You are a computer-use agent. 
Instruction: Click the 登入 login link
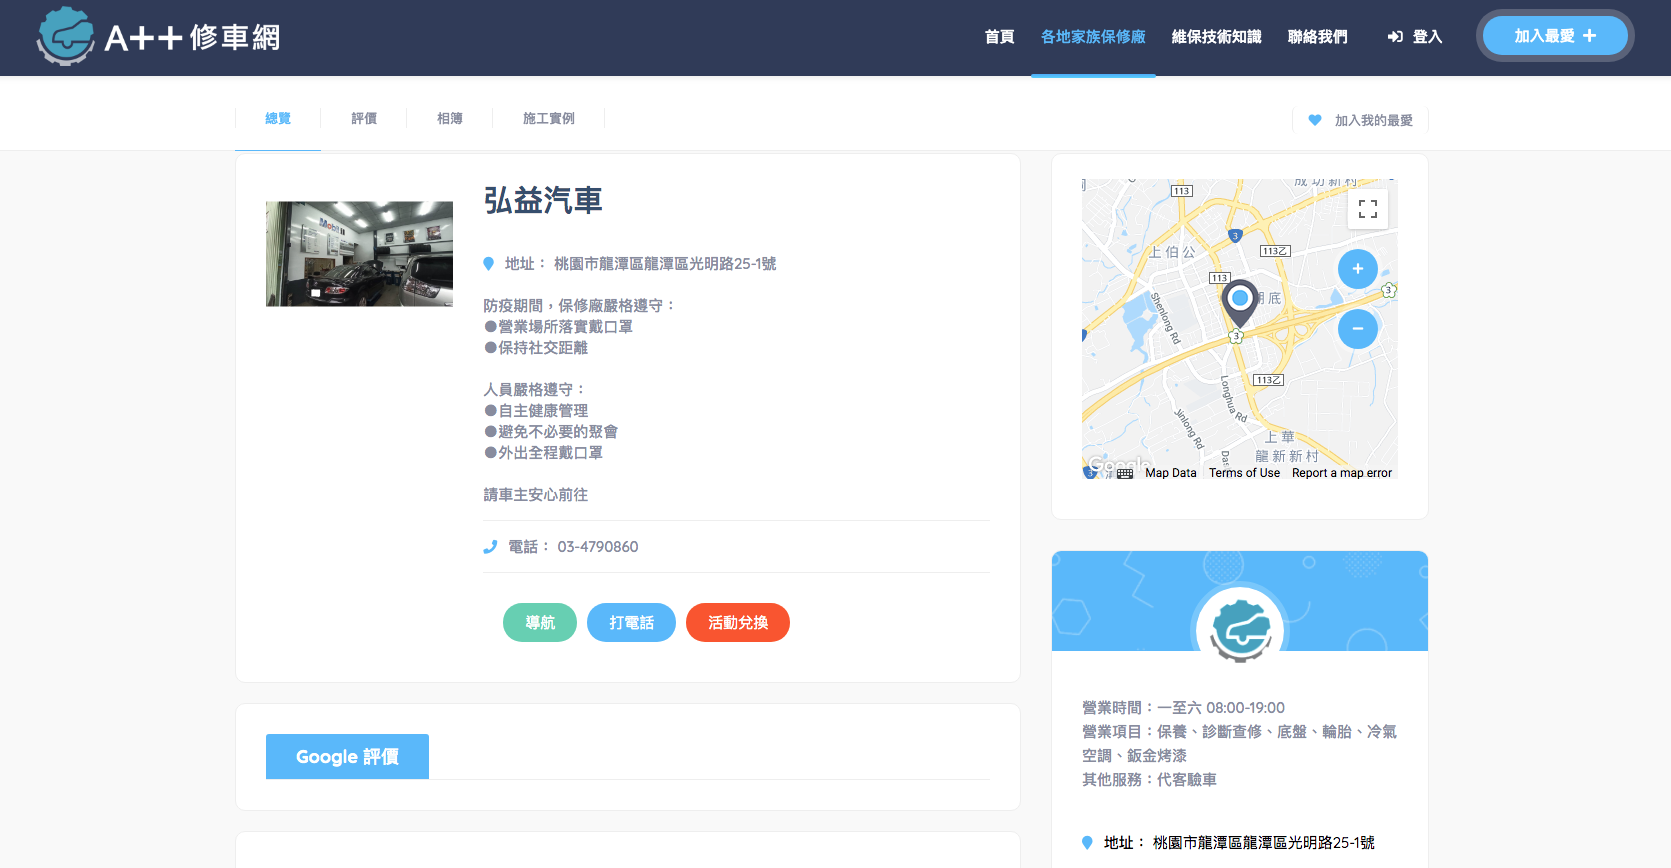(x=1415, y=37)
